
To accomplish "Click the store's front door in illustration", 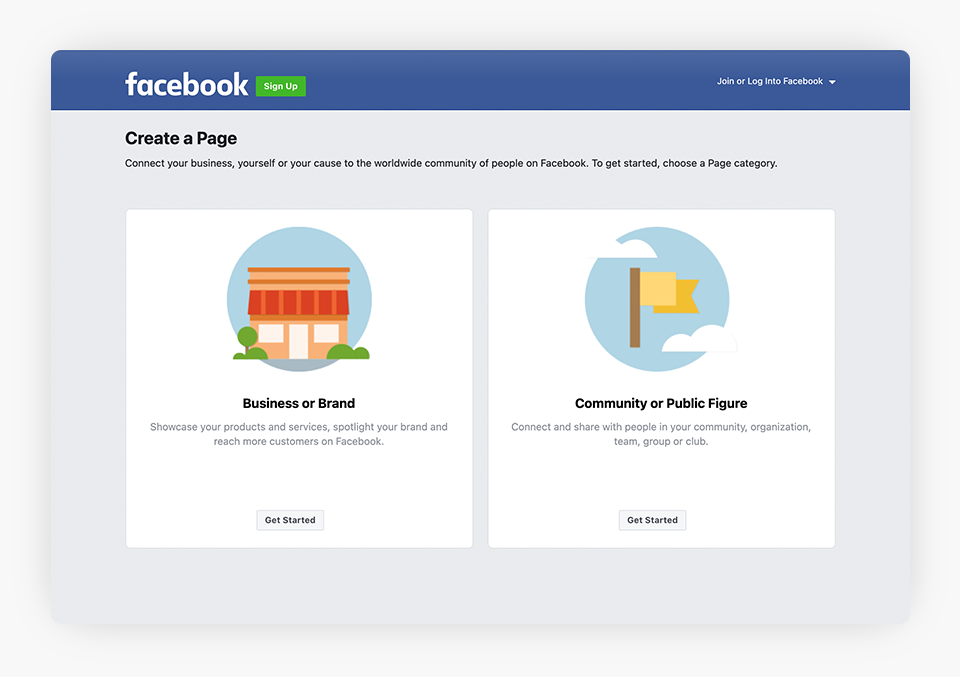I will pyautogui.click(x=298, y=341).
